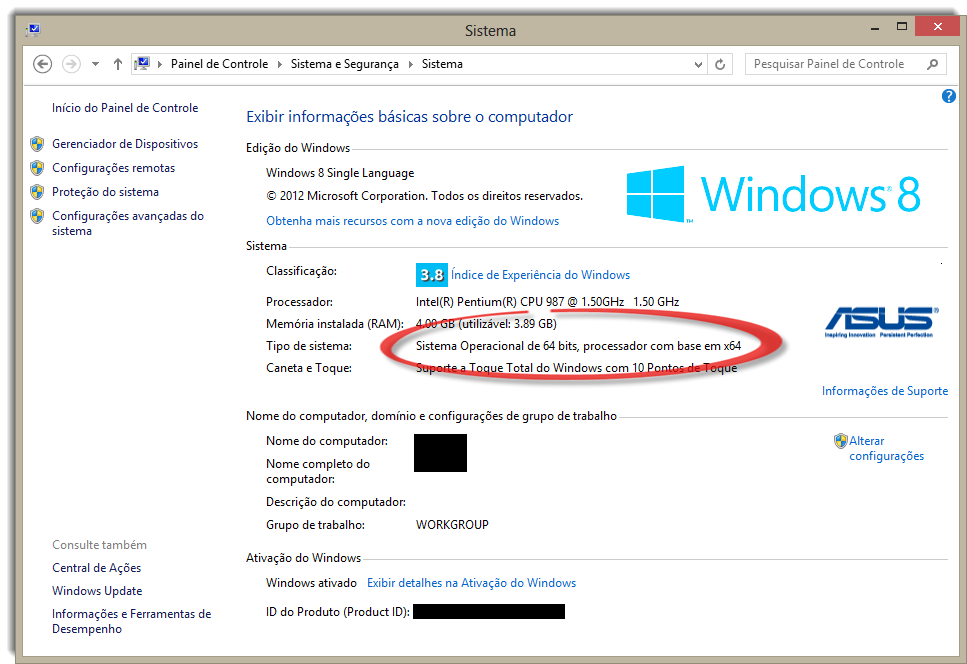
Task: Refresh the page with the reload icon
Action: 720,64
